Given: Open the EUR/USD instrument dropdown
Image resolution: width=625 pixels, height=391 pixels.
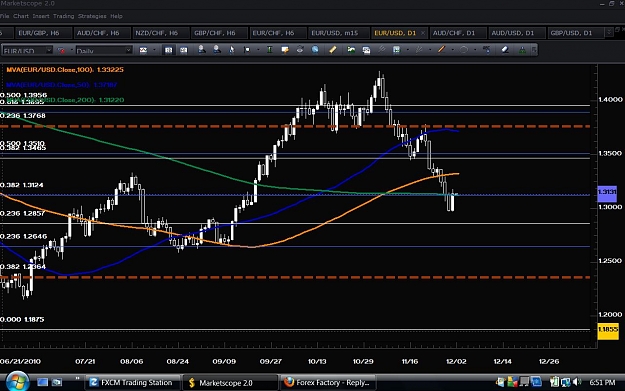Looking at the screenshot, I should click(49, 50).
